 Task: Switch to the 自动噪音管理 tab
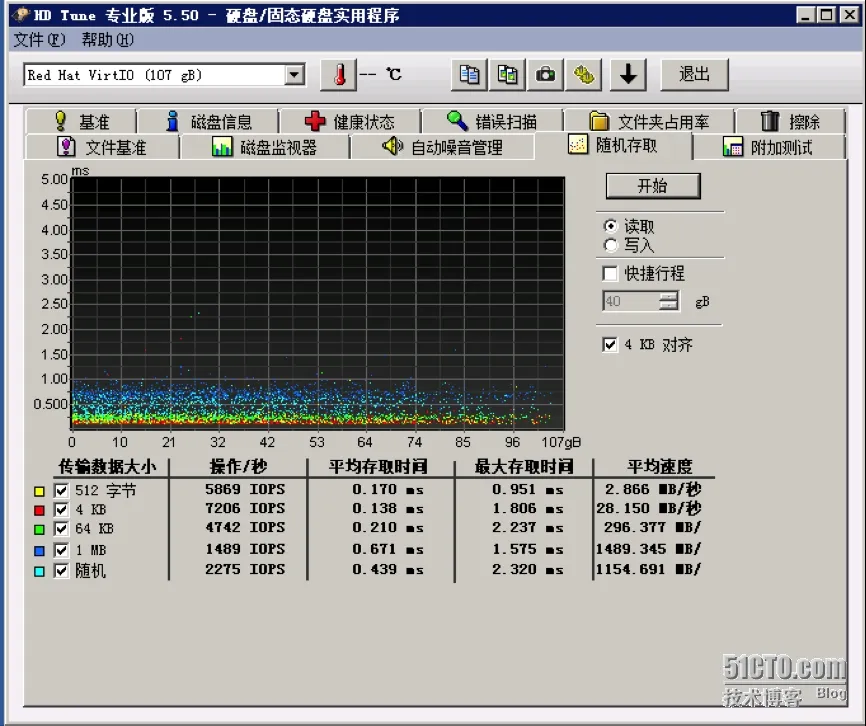pyautogui.click(x=442, y=147)
